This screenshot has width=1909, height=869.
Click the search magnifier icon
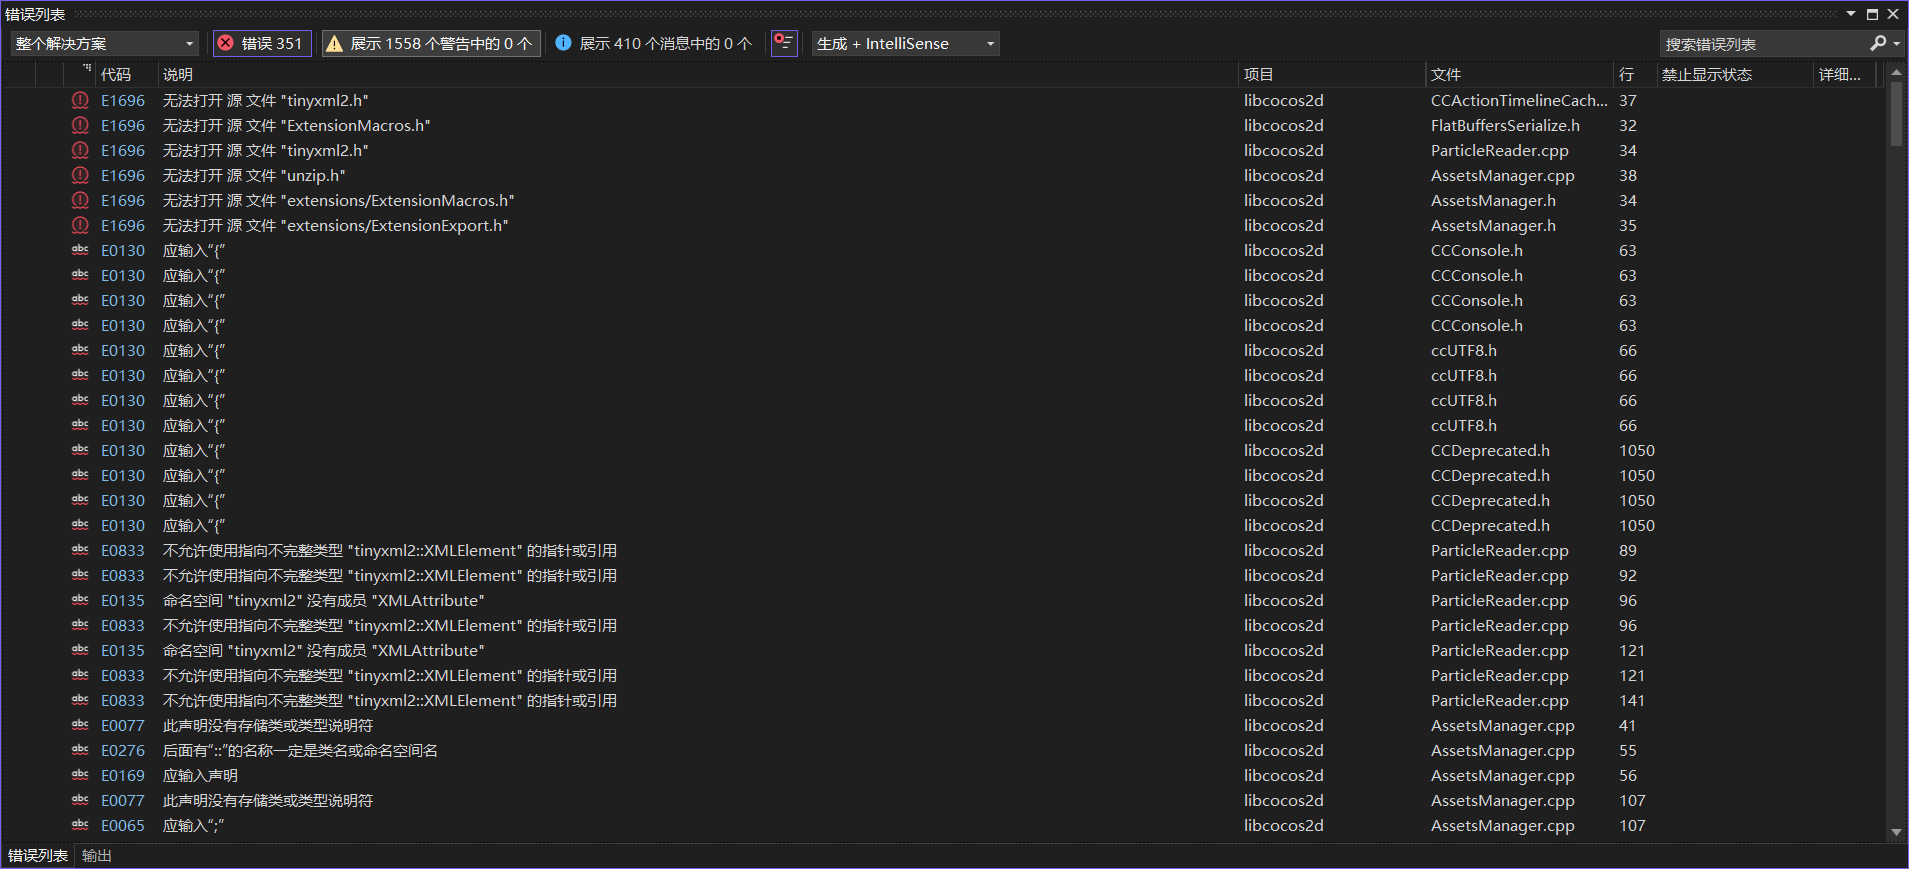(1878, 43)
